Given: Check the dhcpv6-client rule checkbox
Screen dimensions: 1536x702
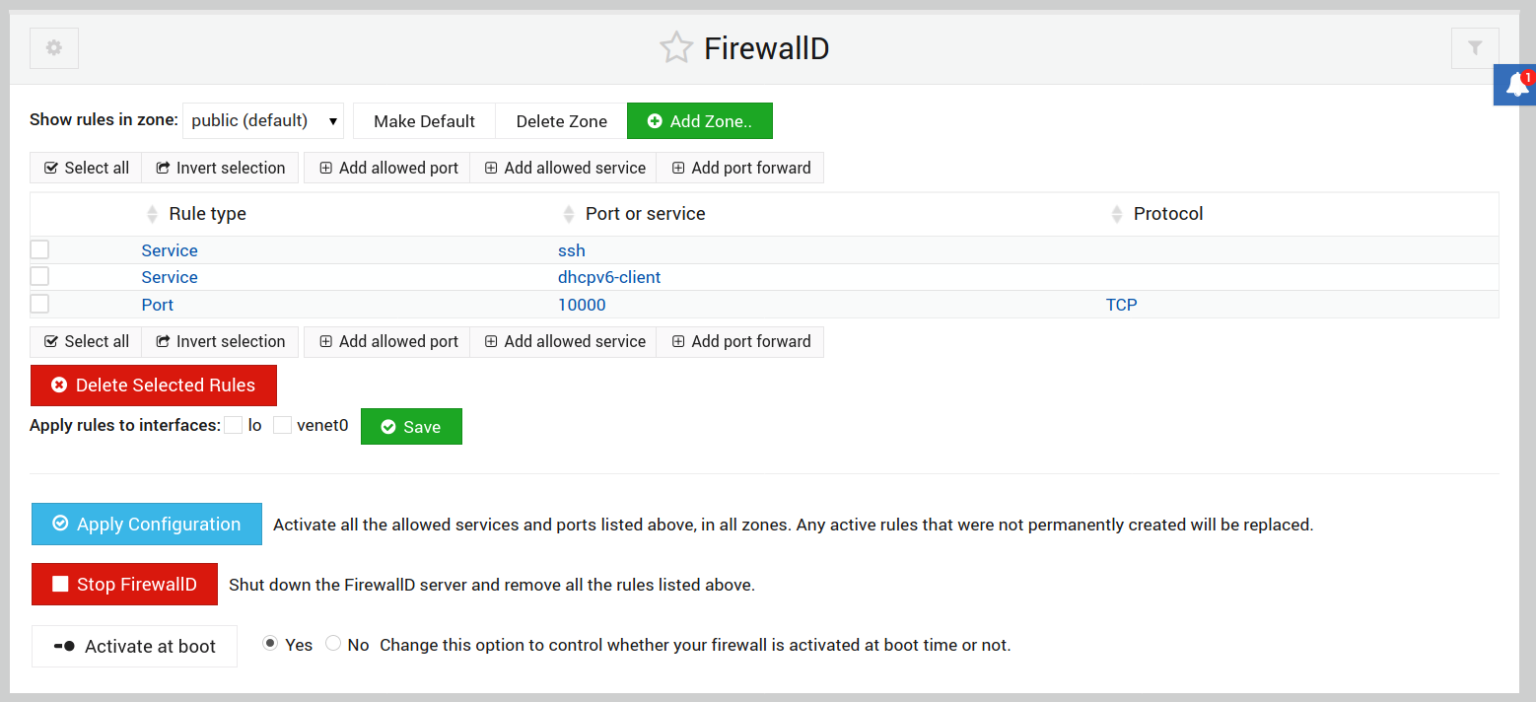Looking at the screenshot, I should click(40, 277).
